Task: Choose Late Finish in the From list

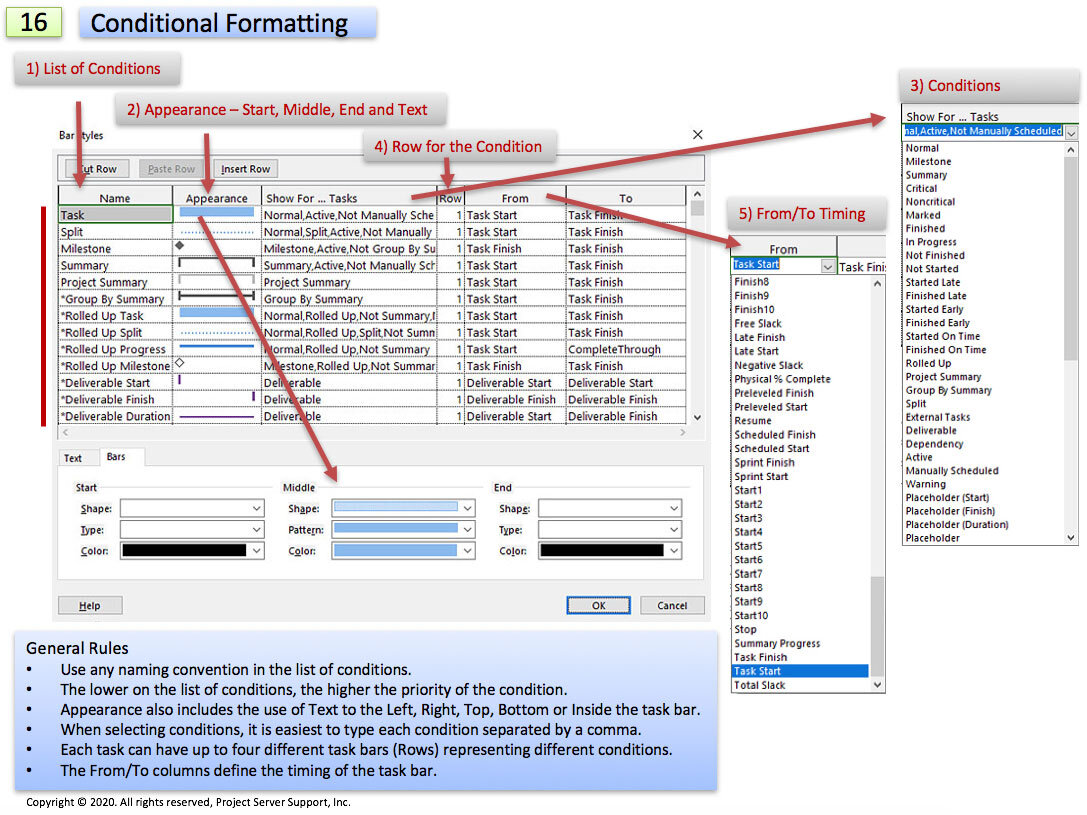Action: click(x=759, y=338)
